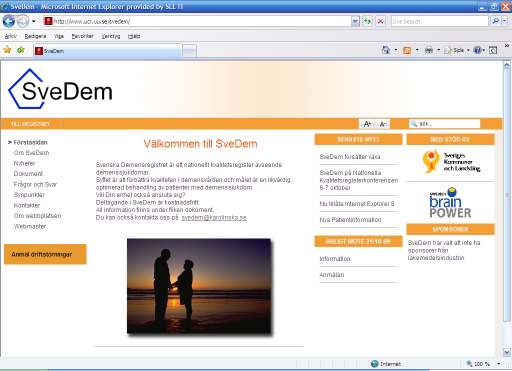This screenshot has width=512, height=371.
Task: Open the Verktyg menu
Action: coord(111,36)
